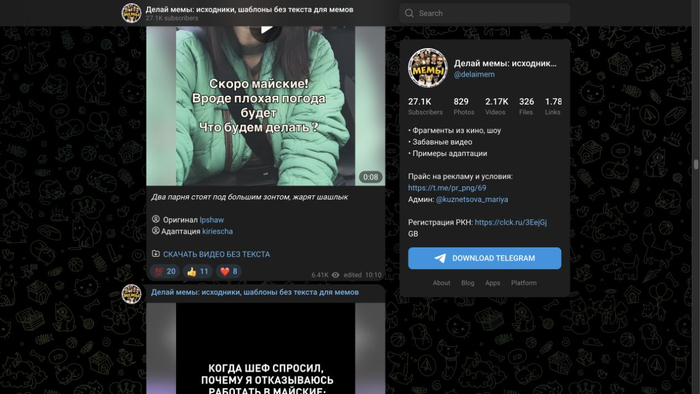Select the 1.78 Links counter
This screenshot has width=700, height=394.
point(553,106)
